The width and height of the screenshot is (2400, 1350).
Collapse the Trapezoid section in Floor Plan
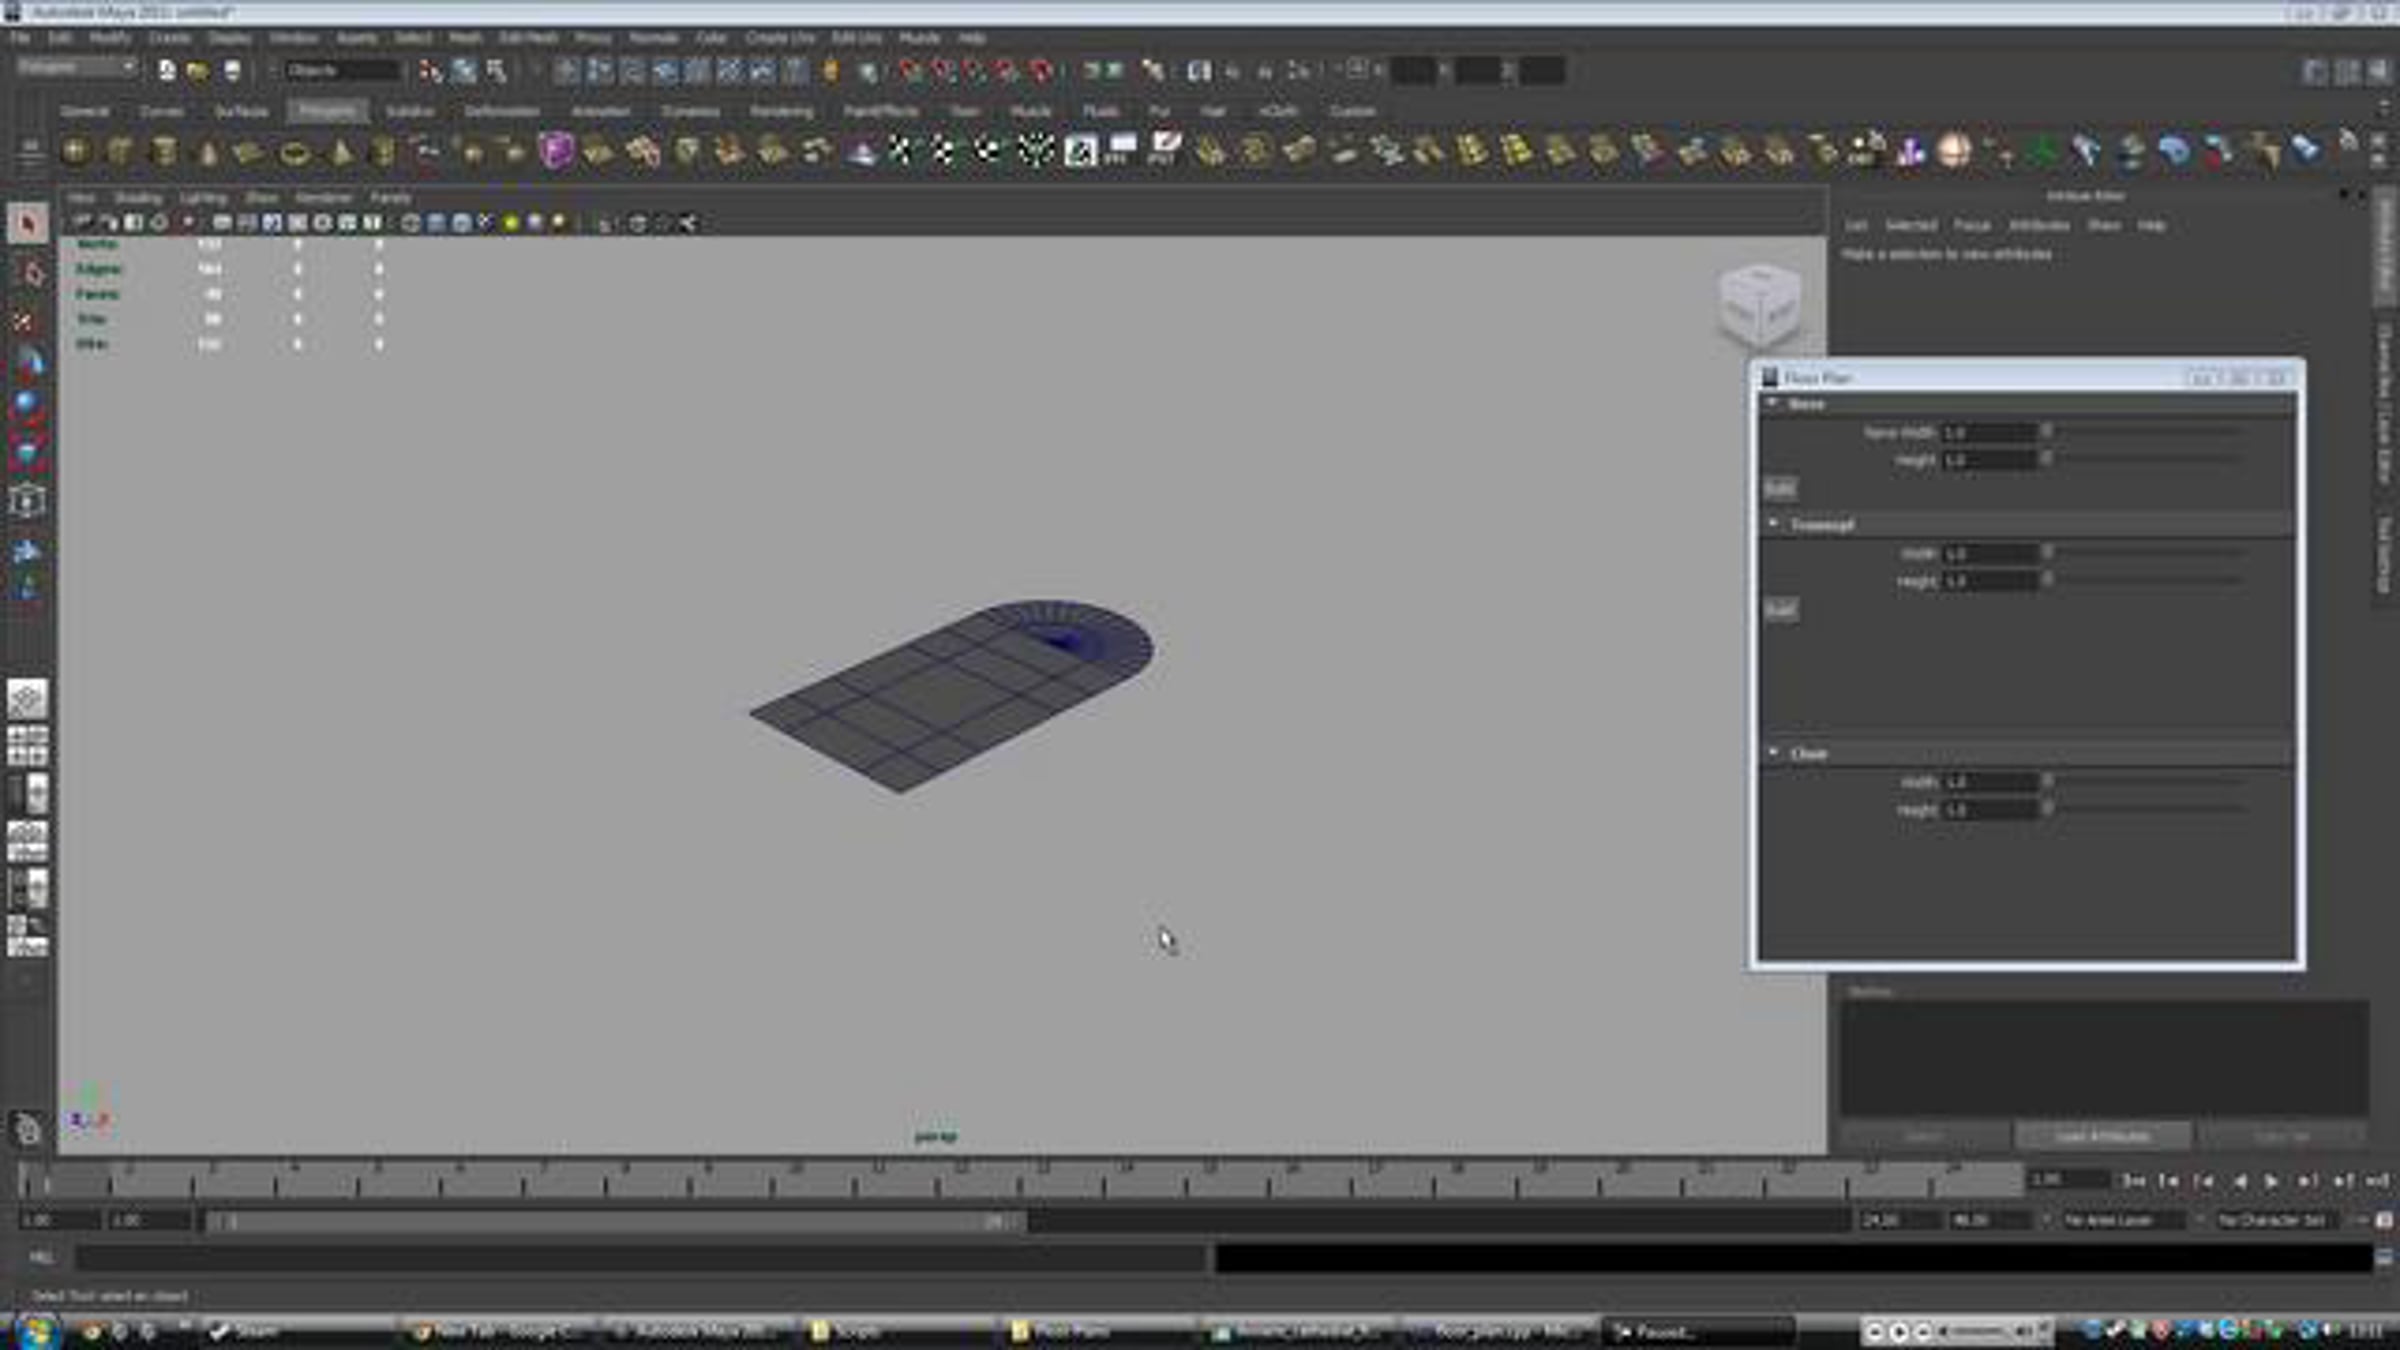tap(1773, 523)
